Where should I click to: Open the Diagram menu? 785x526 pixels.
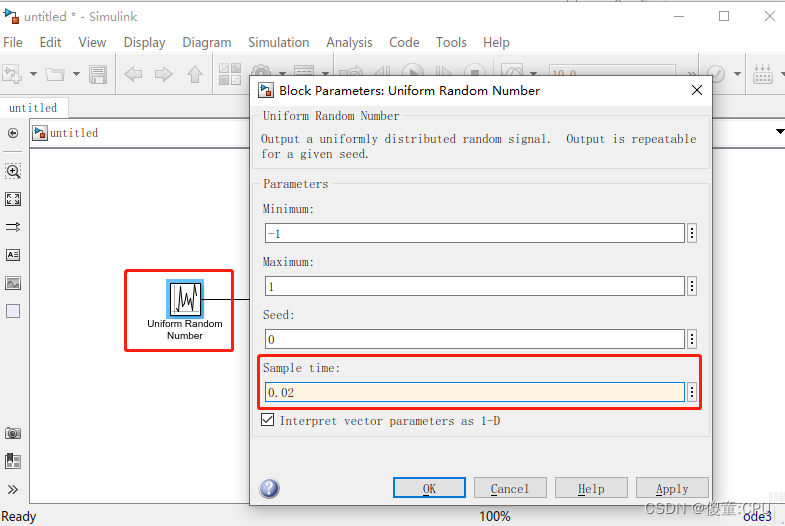[207, 43]
